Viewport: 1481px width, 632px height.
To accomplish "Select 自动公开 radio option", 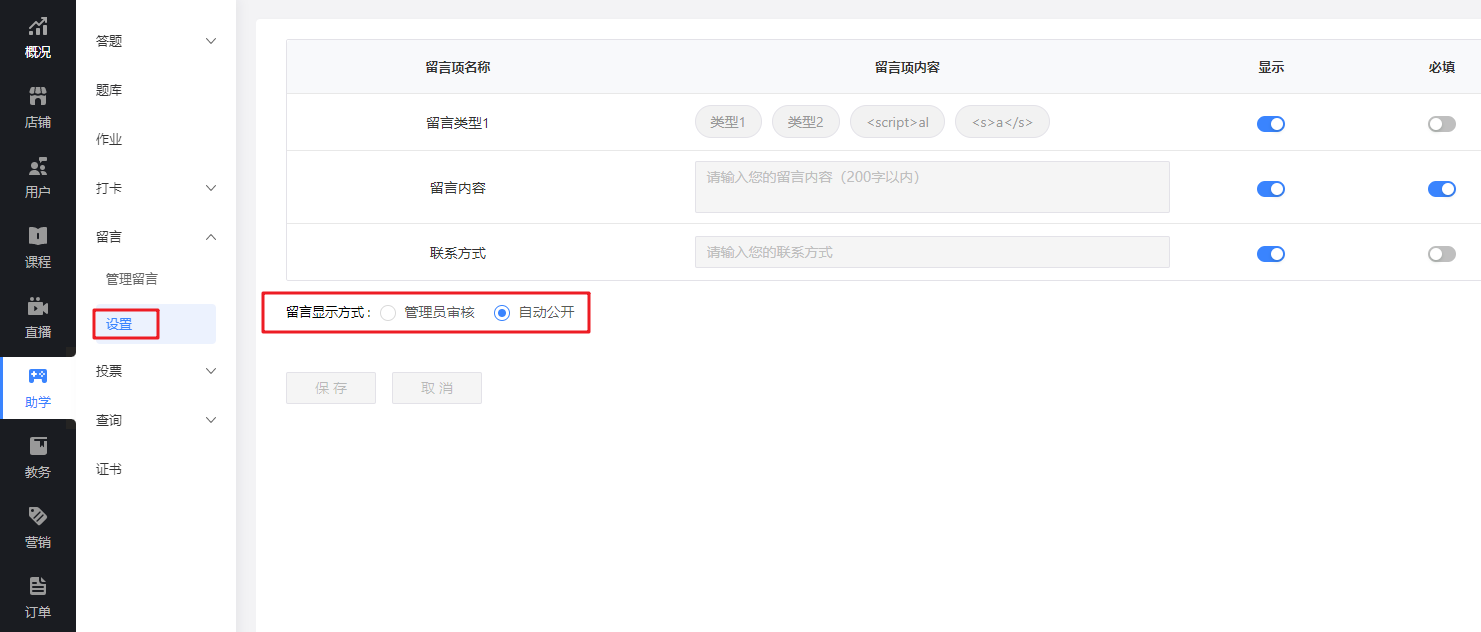I will coord(502,313).
